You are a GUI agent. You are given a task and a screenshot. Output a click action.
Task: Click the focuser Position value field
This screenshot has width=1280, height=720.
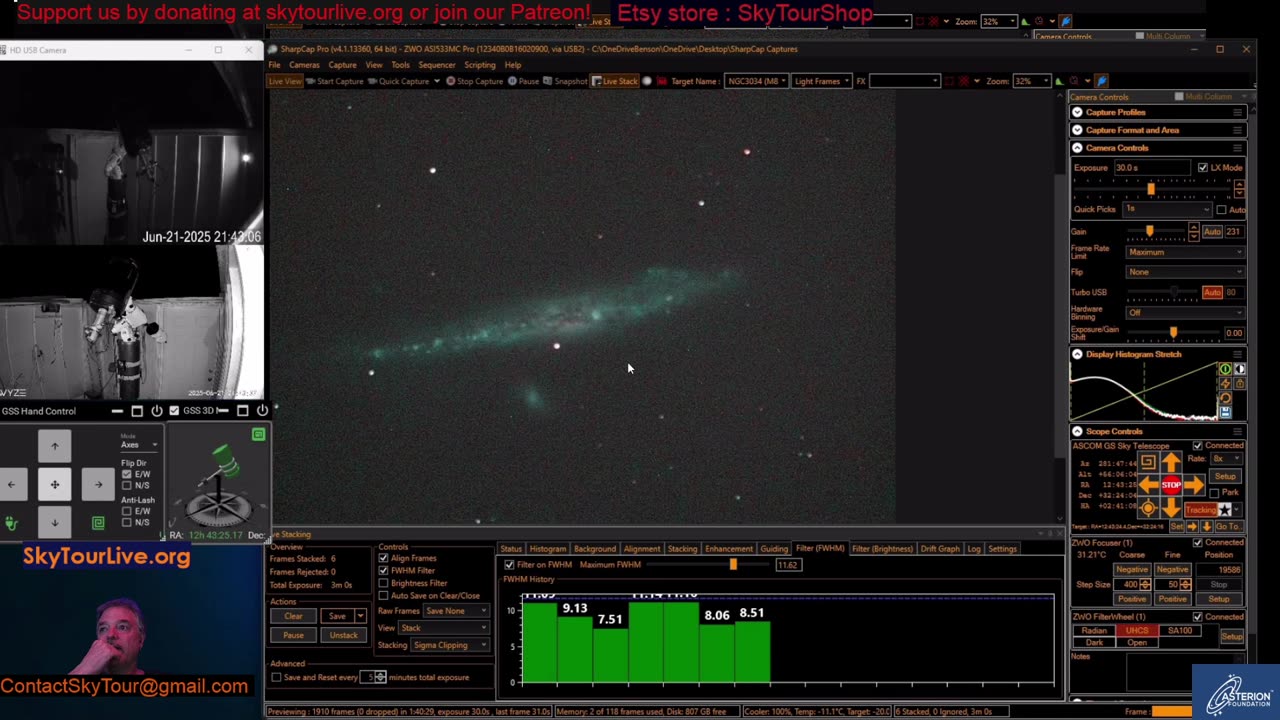[x=1219, y=569]
